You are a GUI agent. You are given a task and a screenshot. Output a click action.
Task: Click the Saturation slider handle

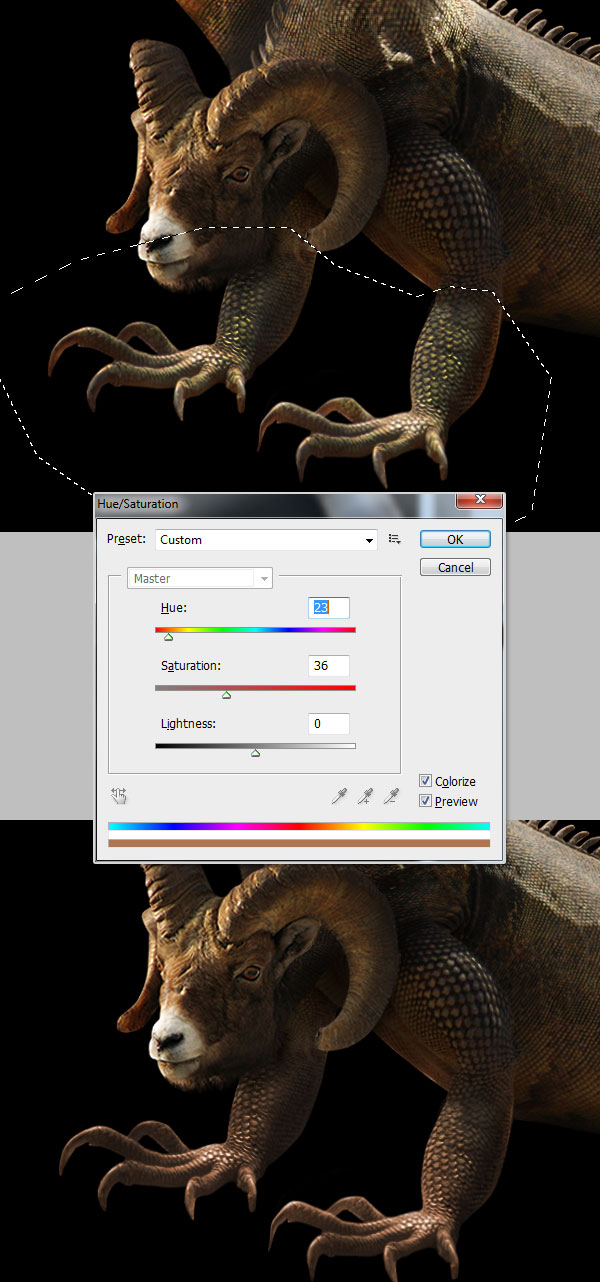[x=226, y=694]
